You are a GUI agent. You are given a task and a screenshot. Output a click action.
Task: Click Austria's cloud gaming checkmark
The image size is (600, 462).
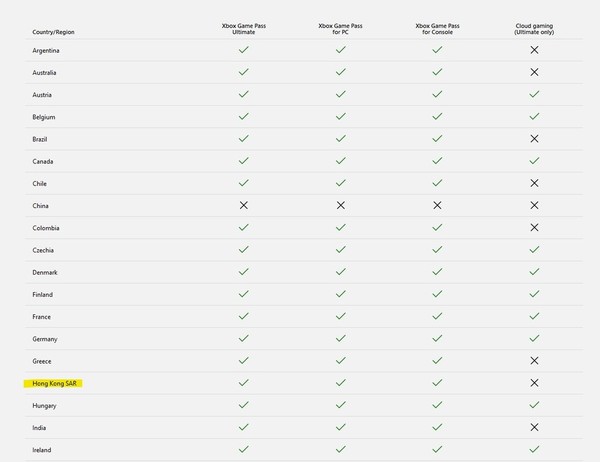click(534, 94)
